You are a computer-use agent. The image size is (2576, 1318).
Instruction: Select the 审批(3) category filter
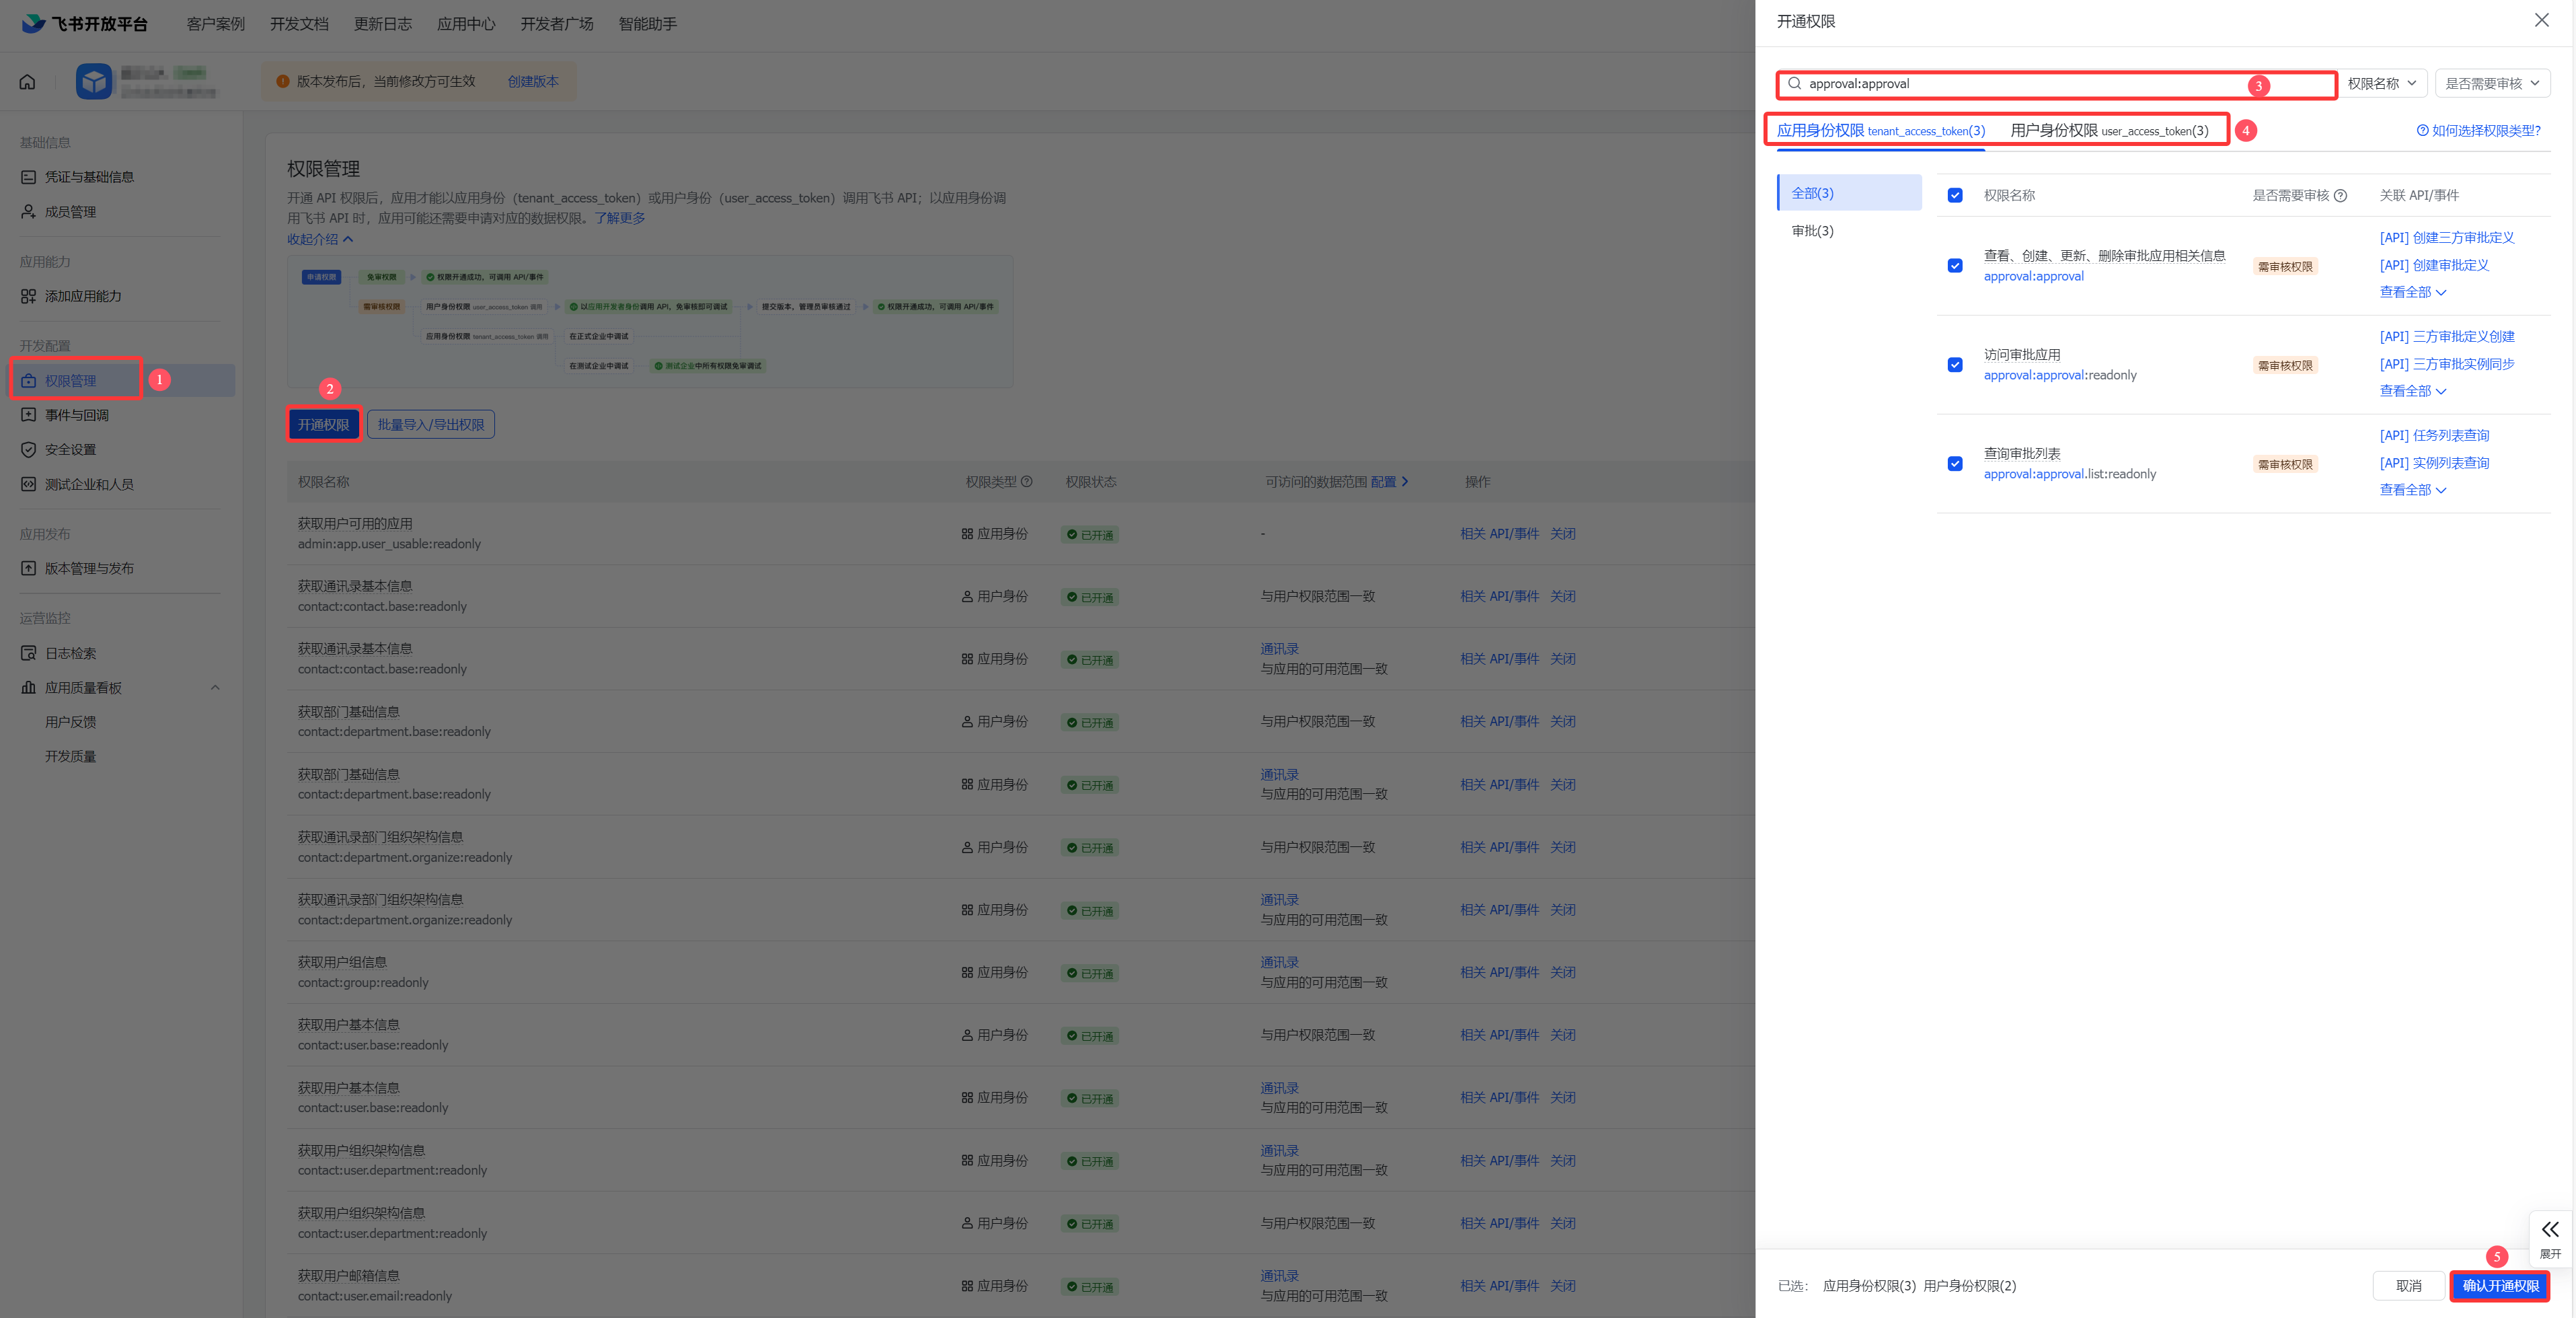[1812, 231]
